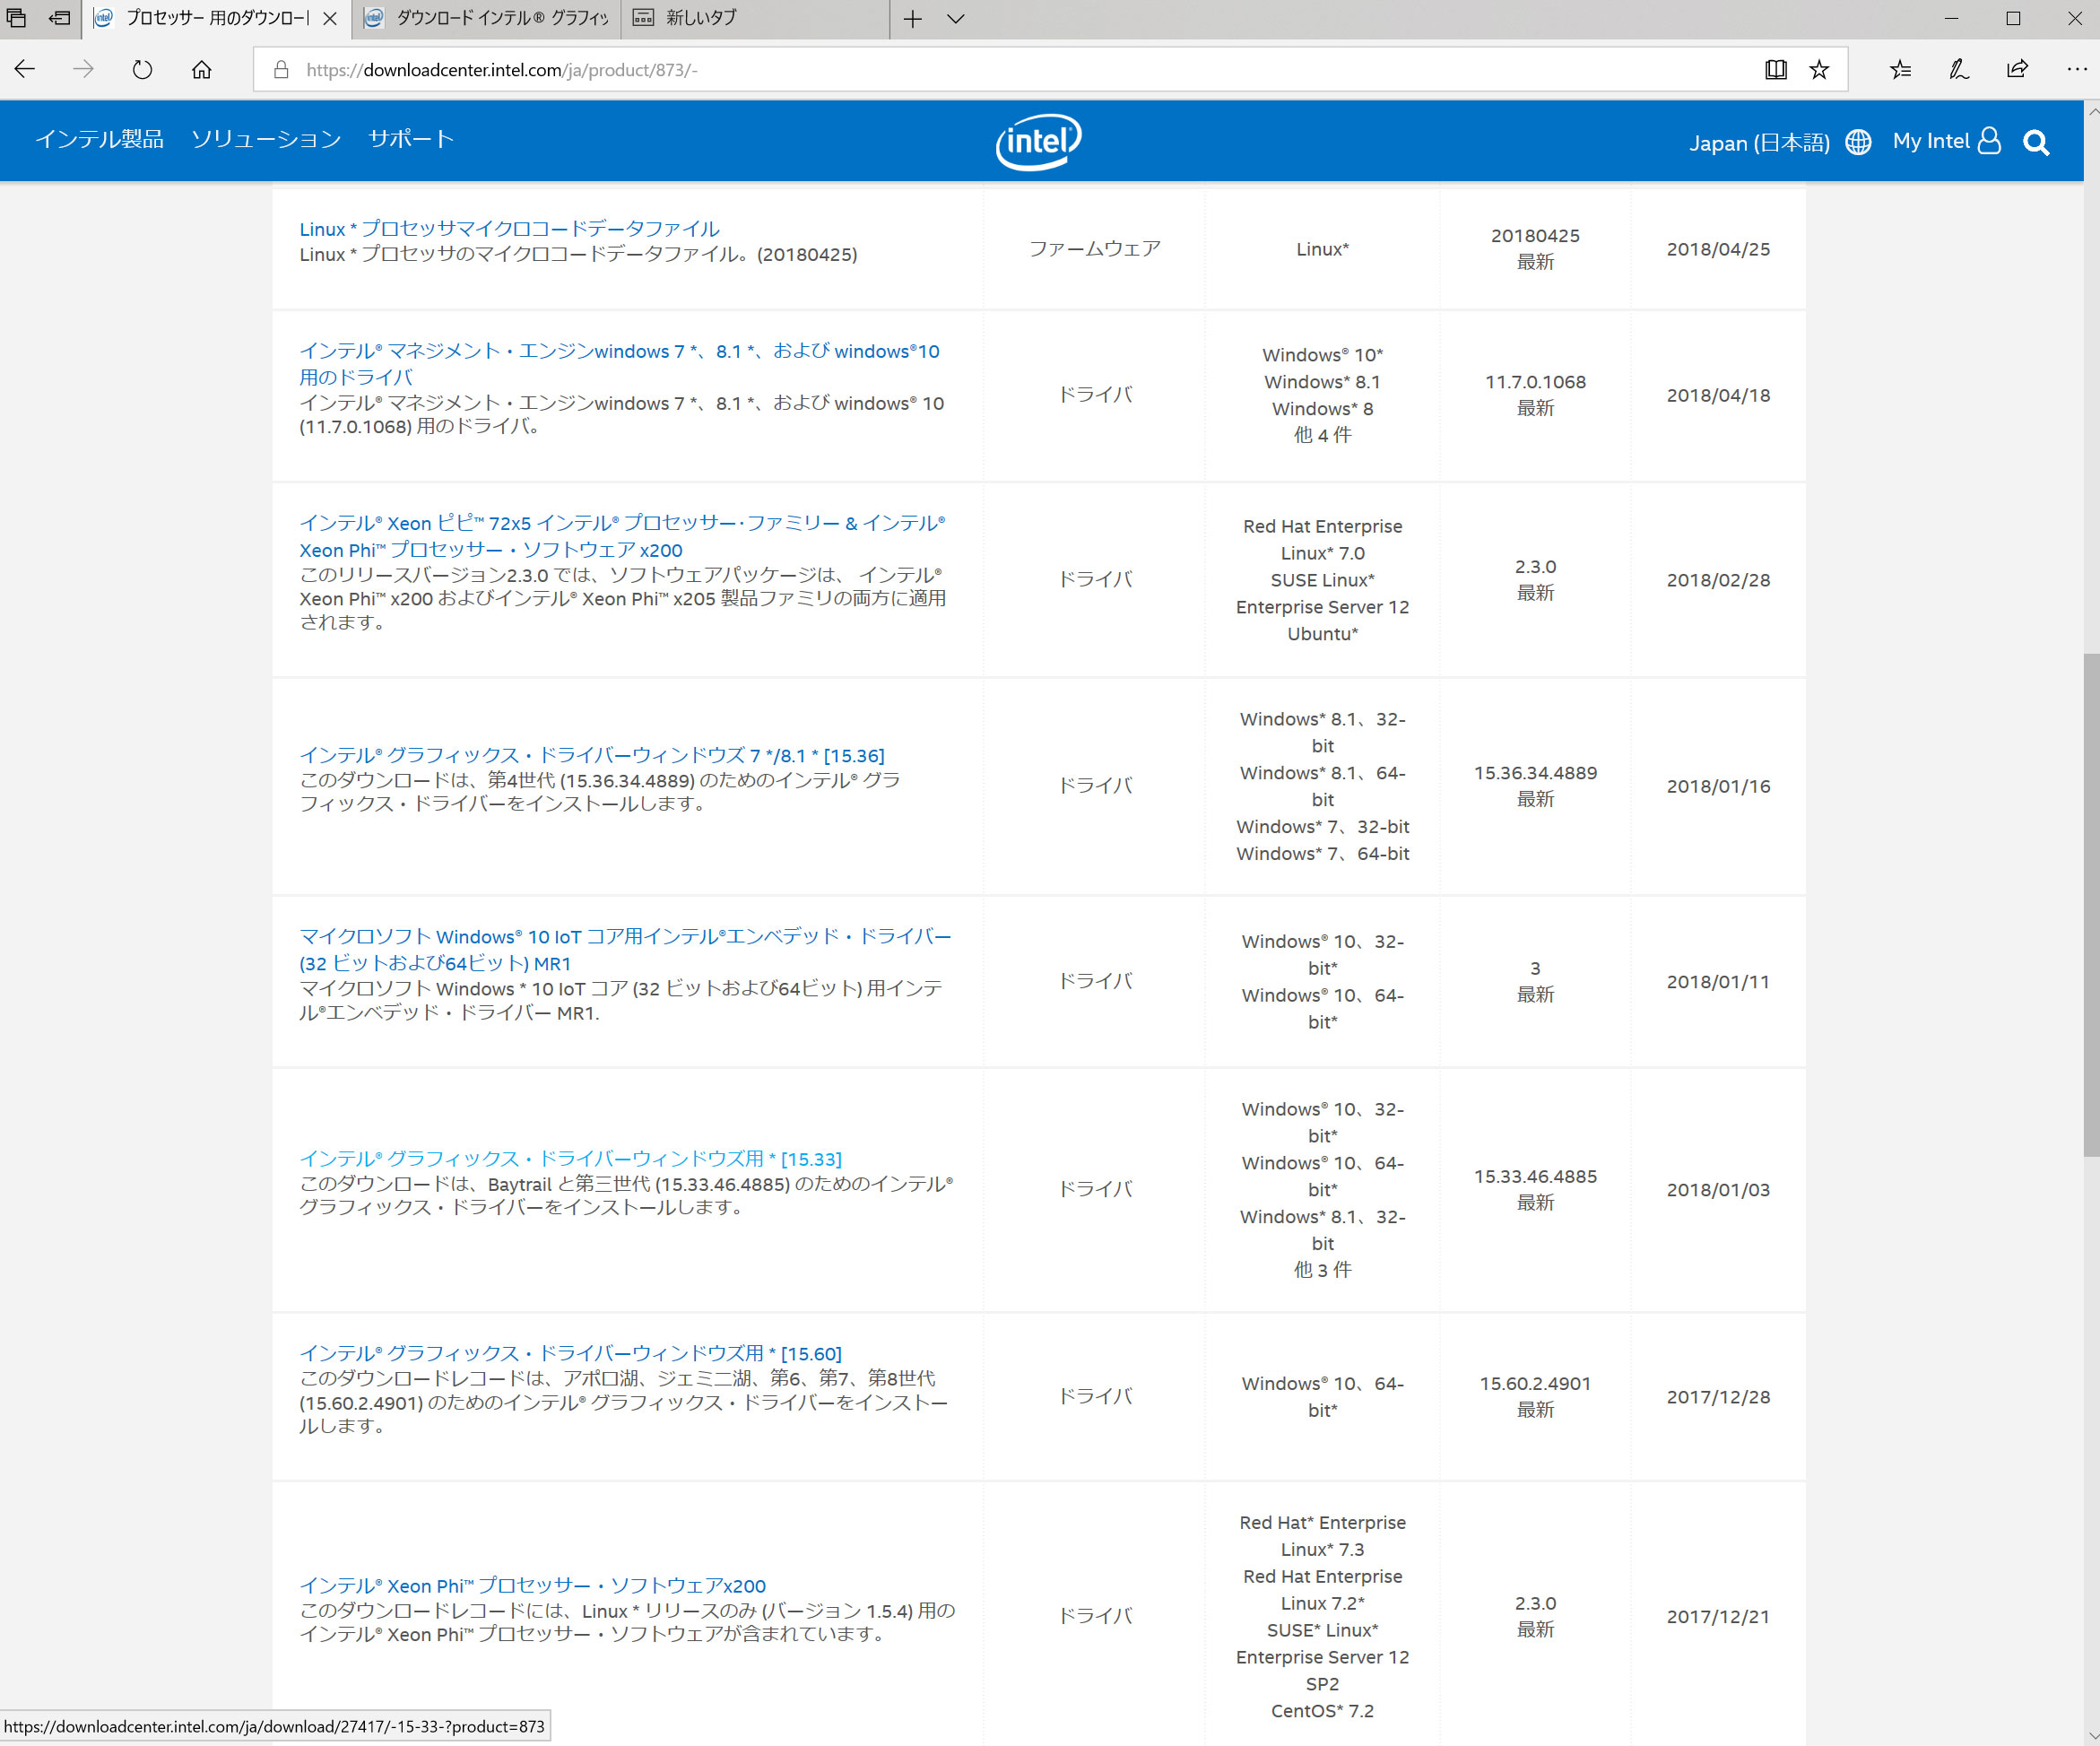Open favorites hub icon
This screenshot has width=2100, height=1746.
click(x=1900, y=69)
